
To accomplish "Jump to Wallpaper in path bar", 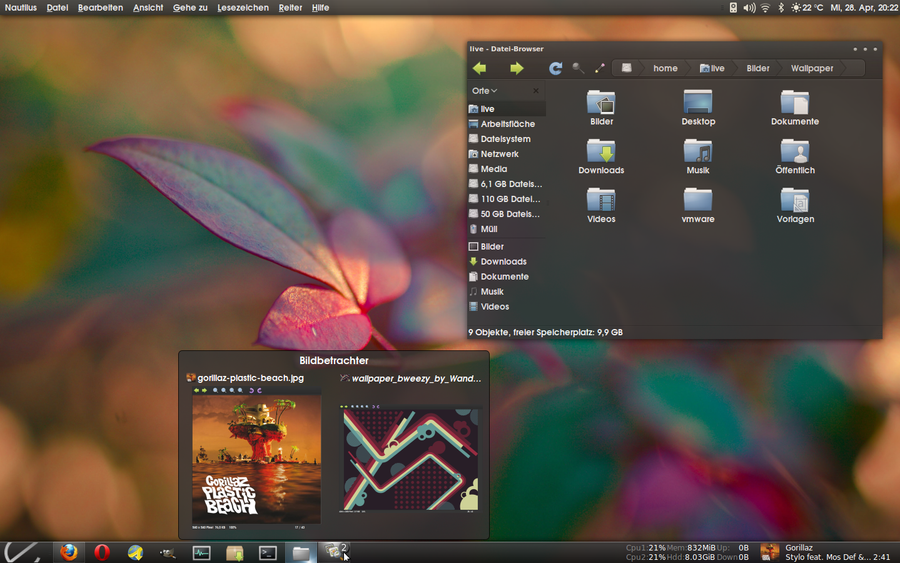I will click(812, 68).
